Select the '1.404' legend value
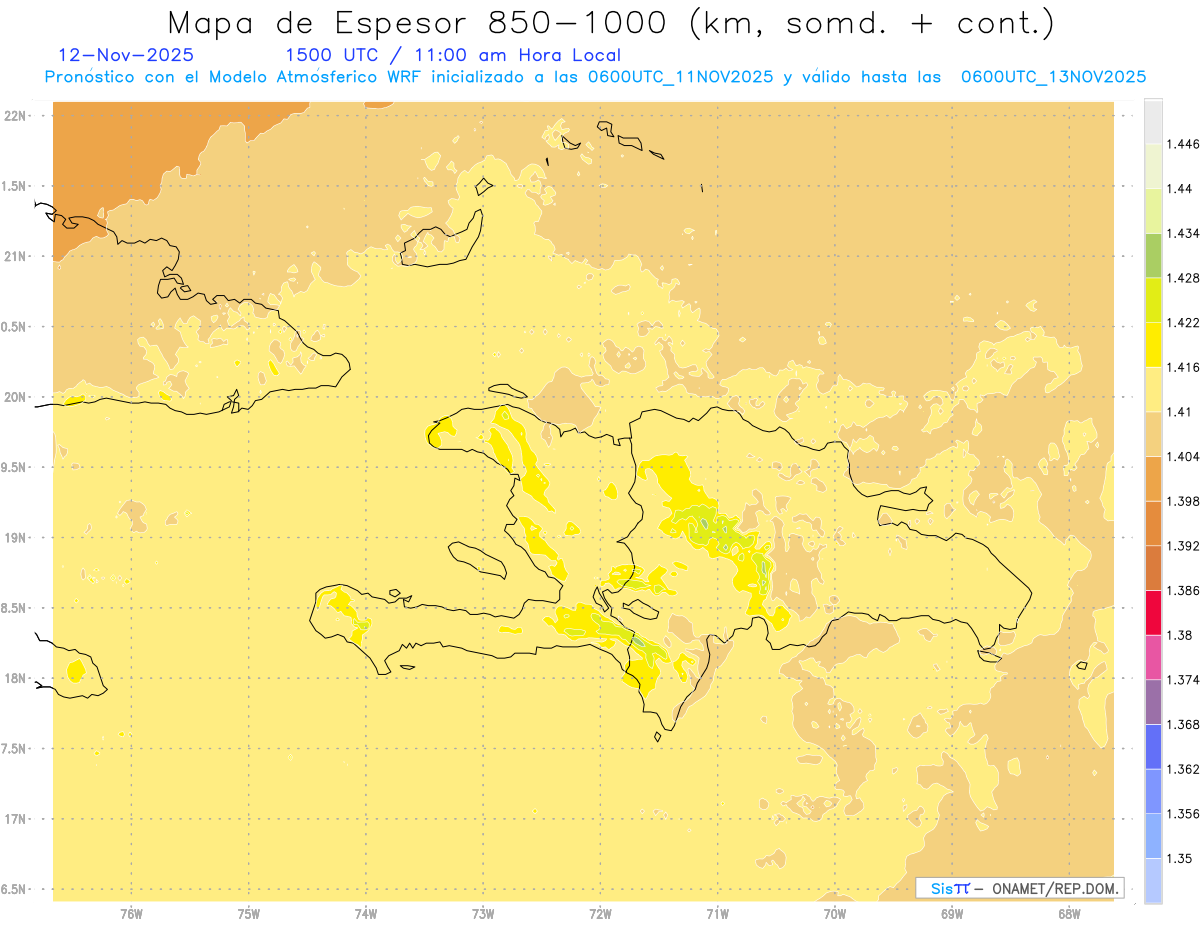1200x927 pixels. coord(1183,457)
